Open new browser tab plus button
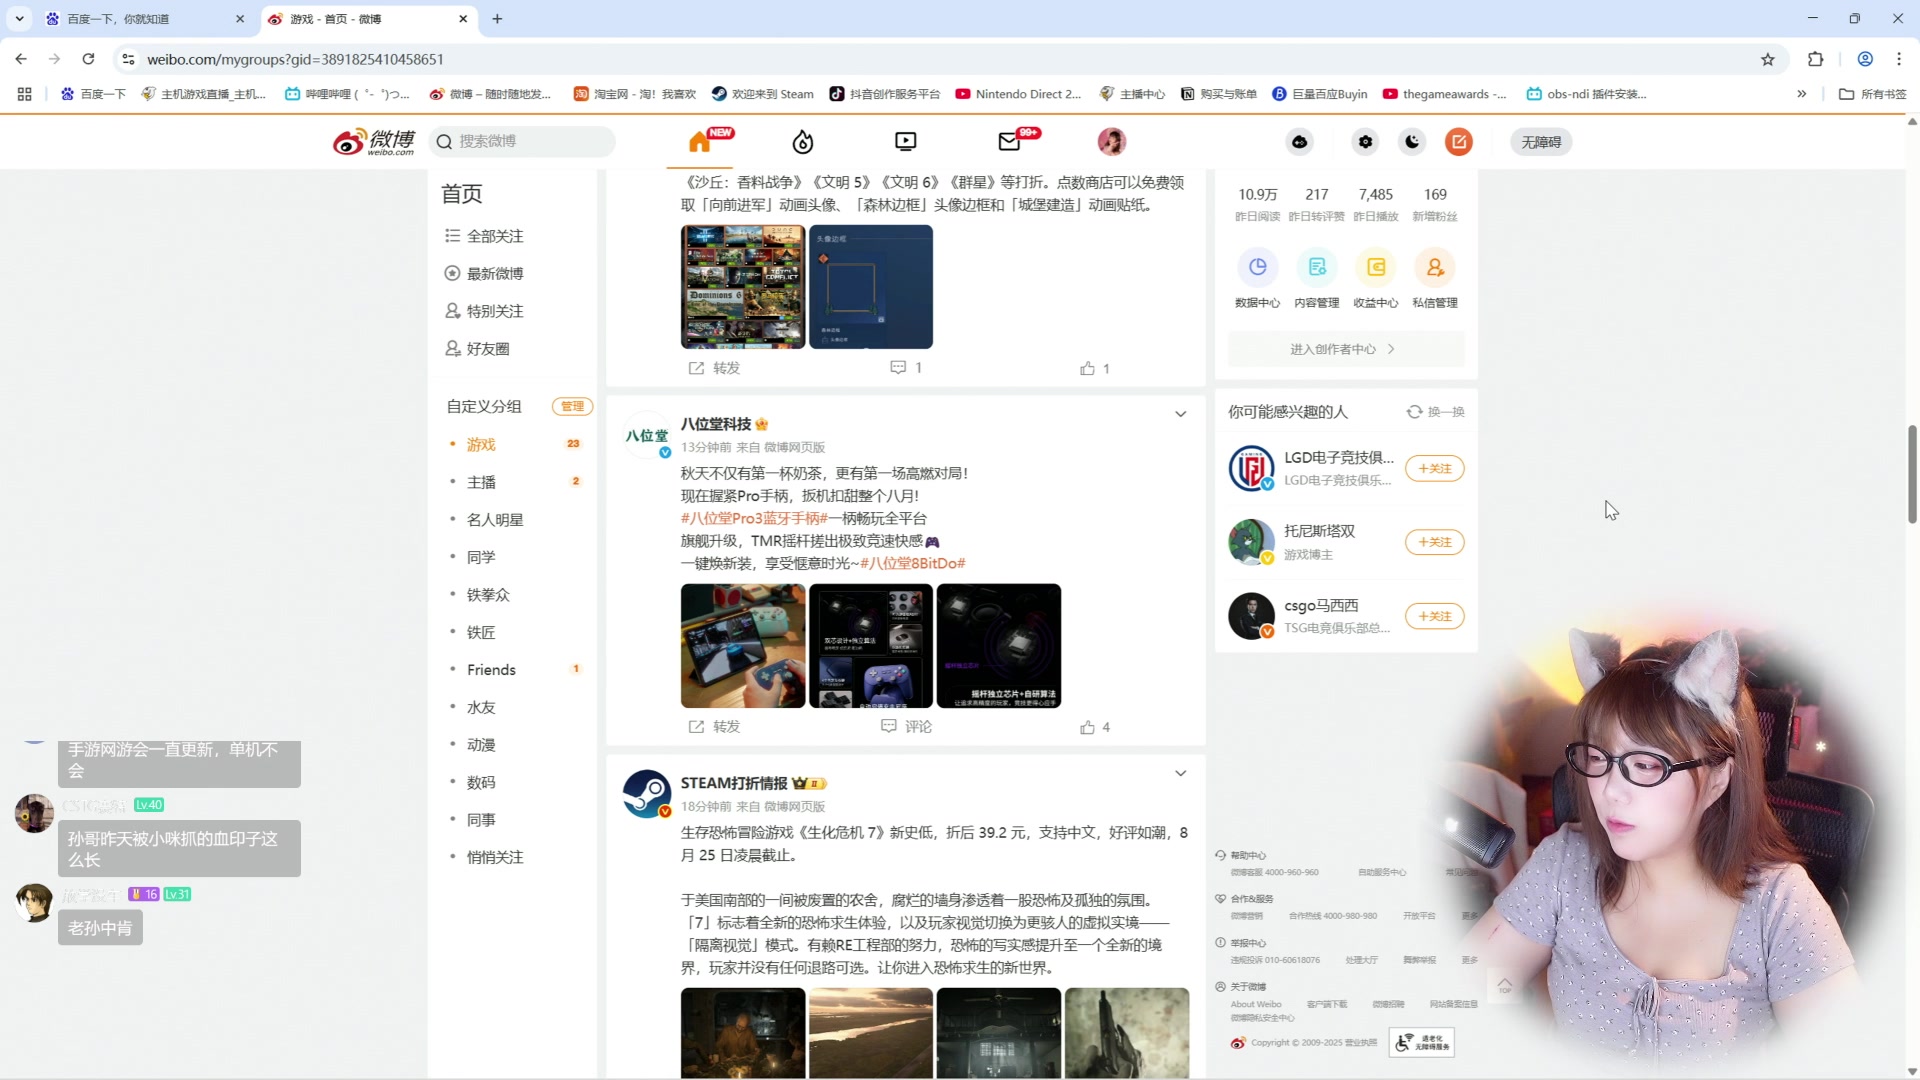This screenshot has height=1080, width=1920. click(x=497, y=19)
